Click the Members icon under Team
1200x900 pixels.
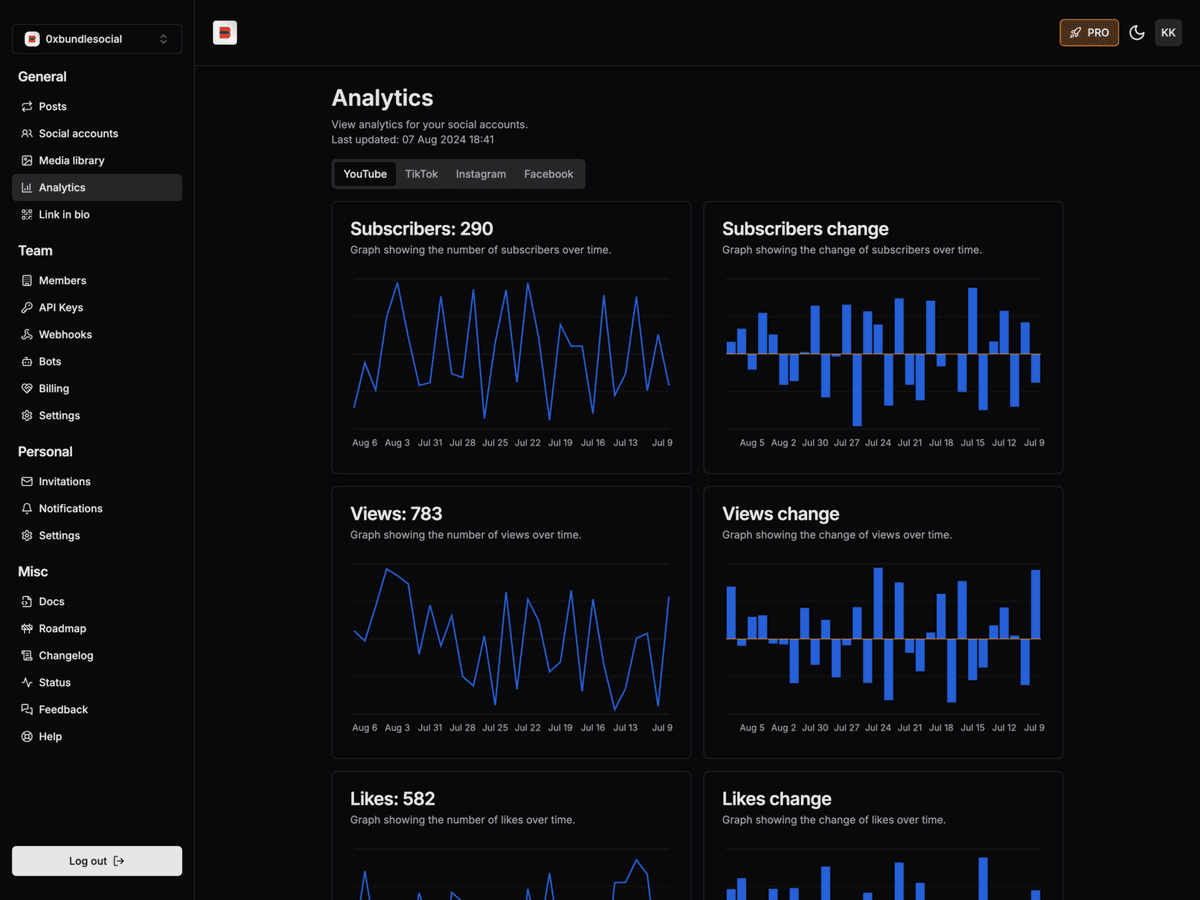tap(27, 280)
